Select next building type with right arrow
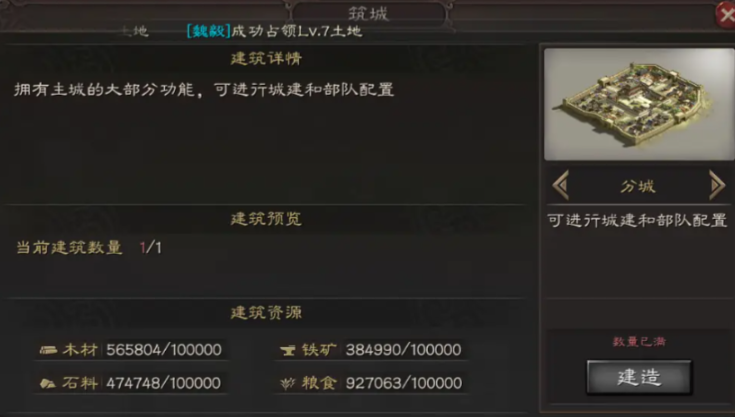 (x=717, y=186)
